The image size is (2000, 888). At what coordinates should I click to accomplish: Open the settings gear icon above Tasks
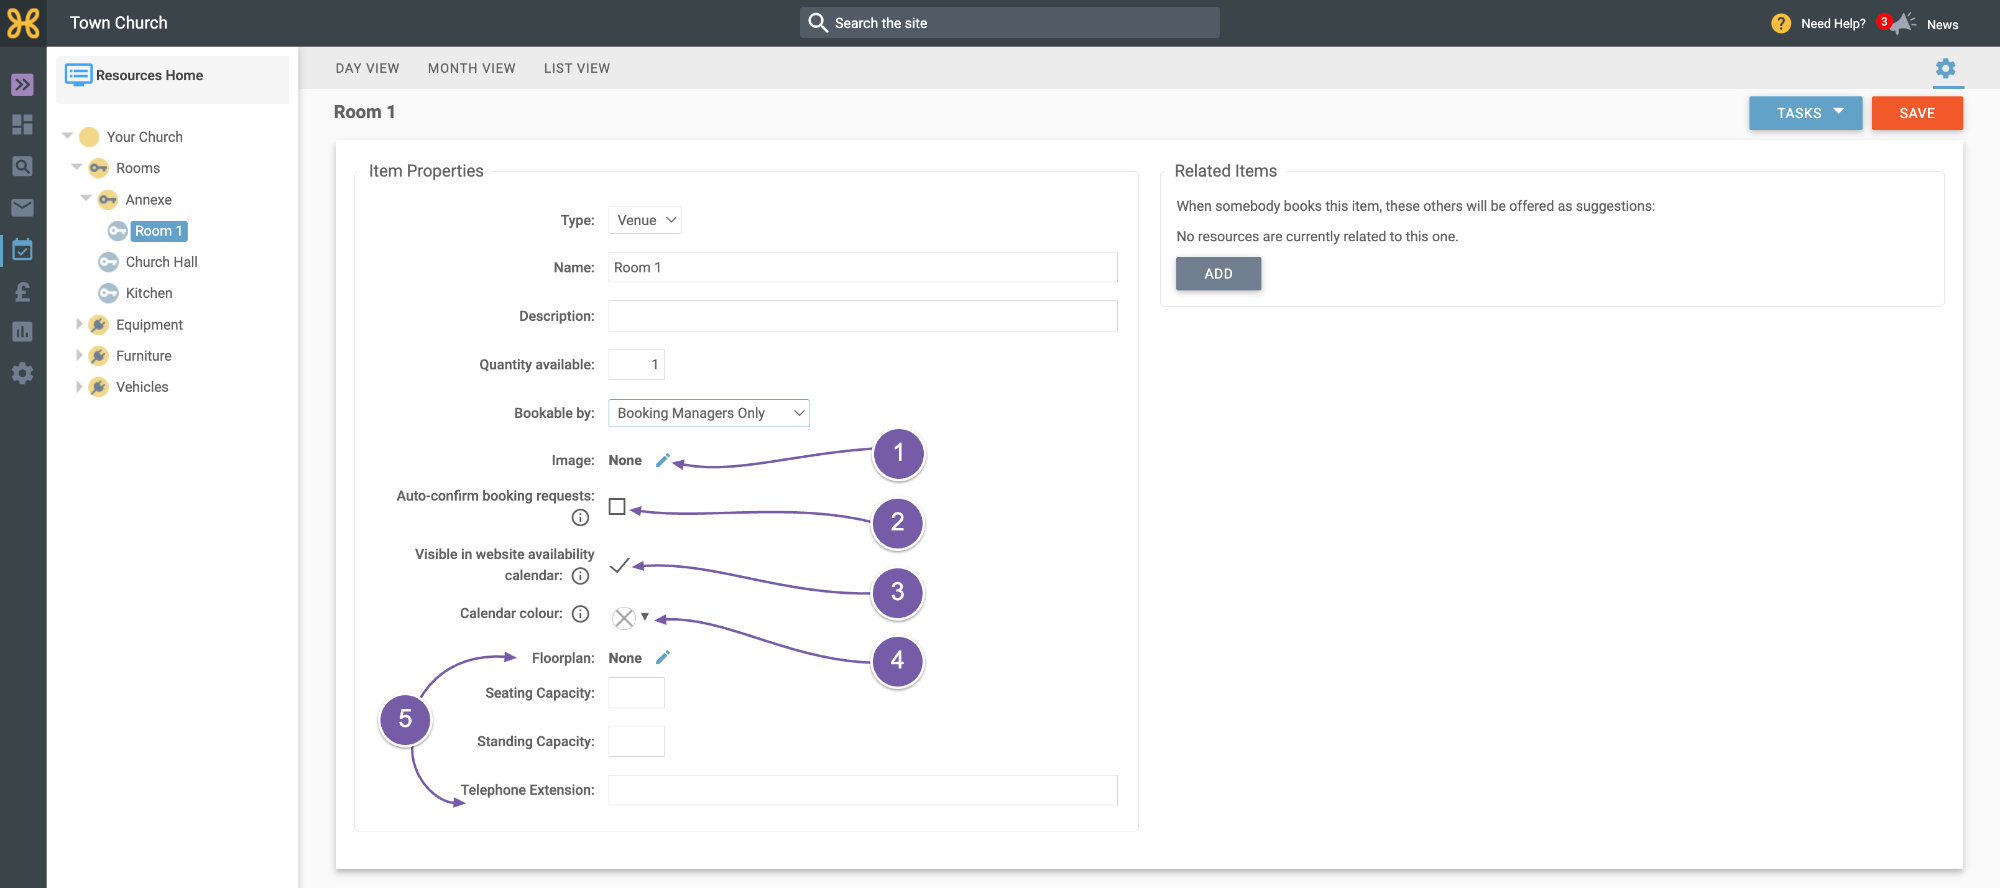click(x=1945, y=68)
